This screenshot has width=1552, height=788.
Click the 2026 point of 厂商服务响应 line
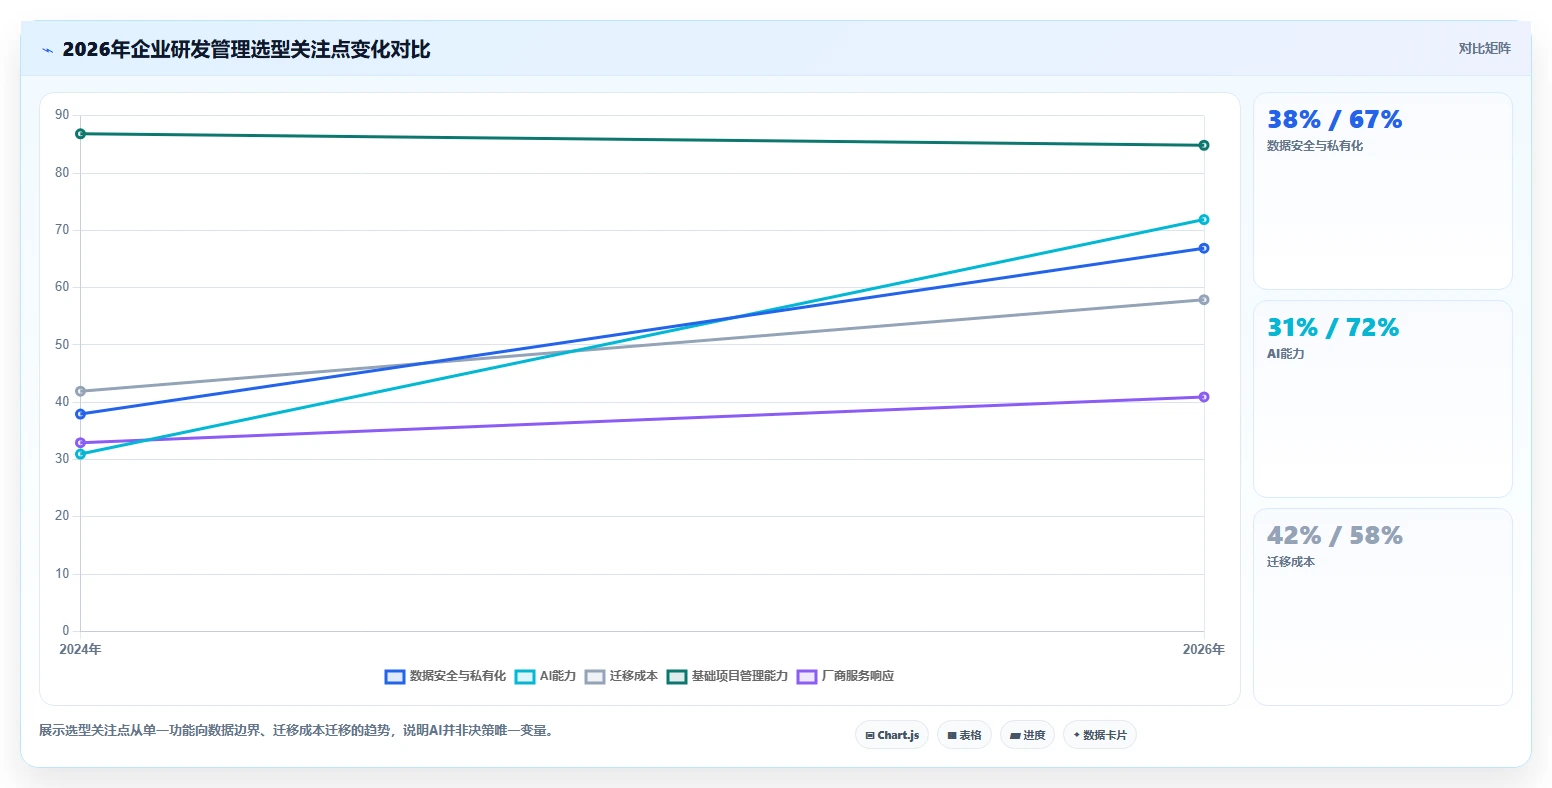coord(1204,397)
